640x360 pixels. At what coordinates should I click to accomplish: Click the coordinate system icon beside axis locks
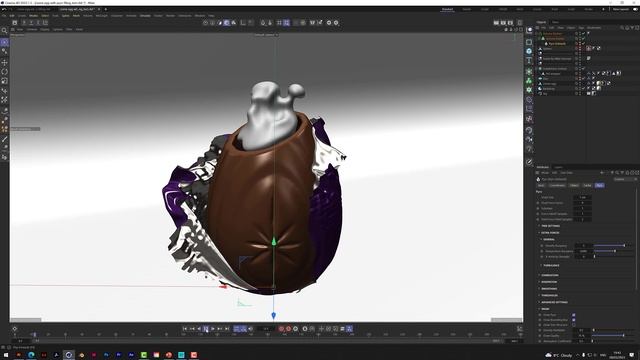click(45, 23)
